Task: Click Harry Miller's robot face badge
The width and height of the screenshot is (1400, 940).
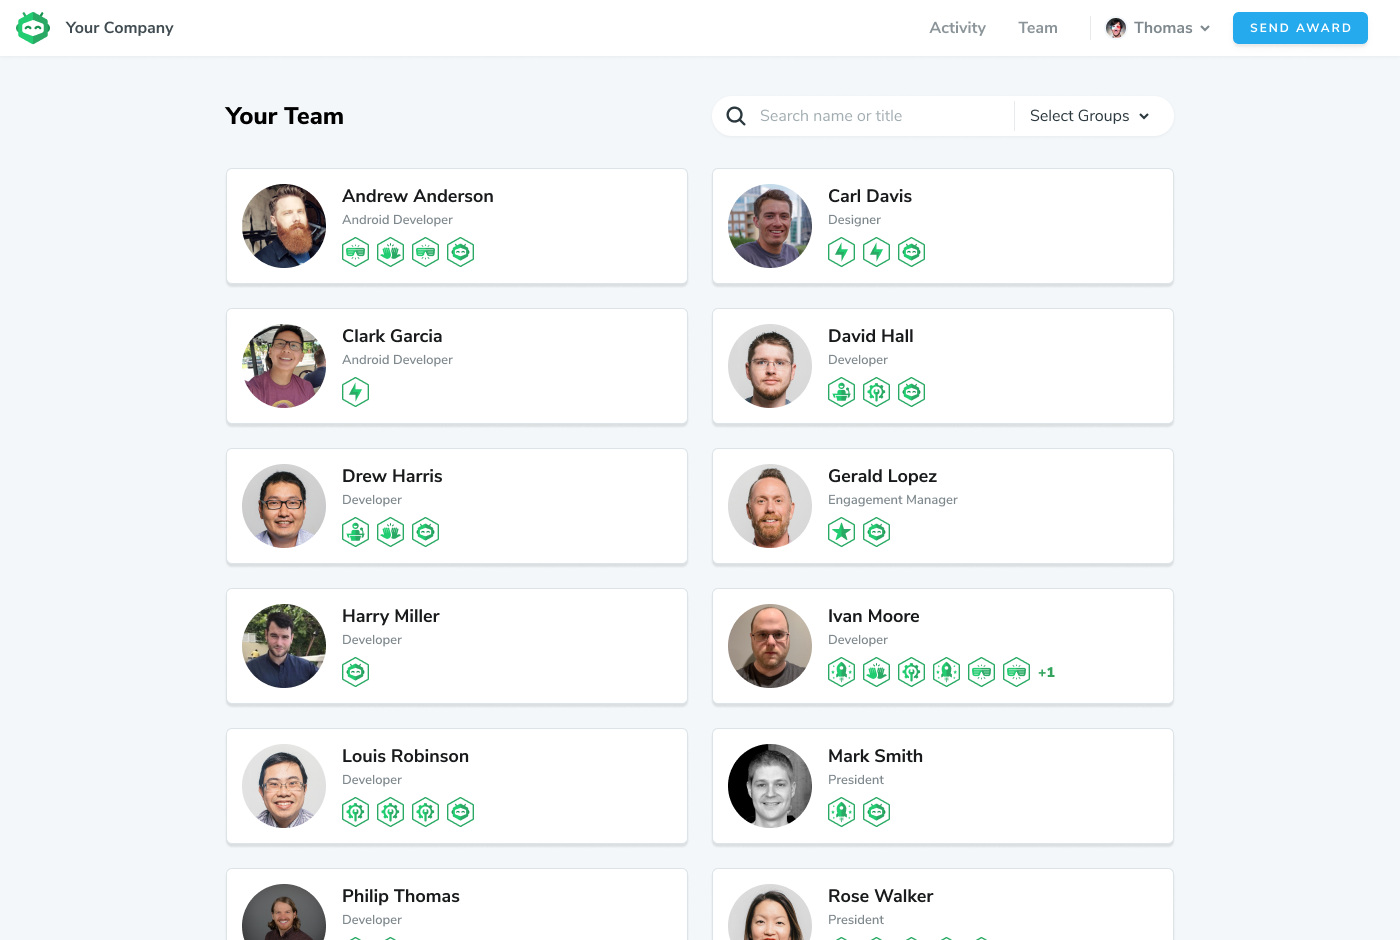Action: [x=355, y=672]
